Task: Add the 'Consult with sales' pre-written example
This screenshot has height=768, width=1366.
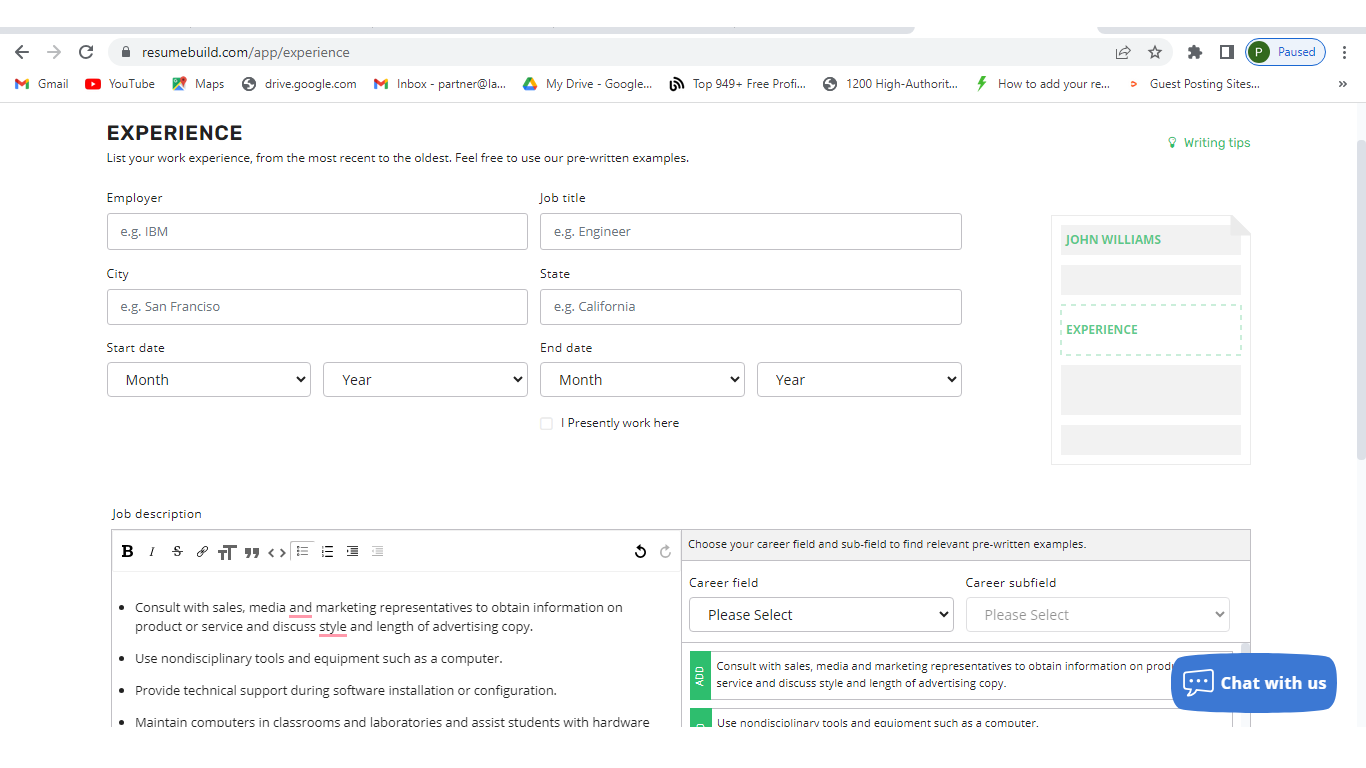Action: [700, 675]
